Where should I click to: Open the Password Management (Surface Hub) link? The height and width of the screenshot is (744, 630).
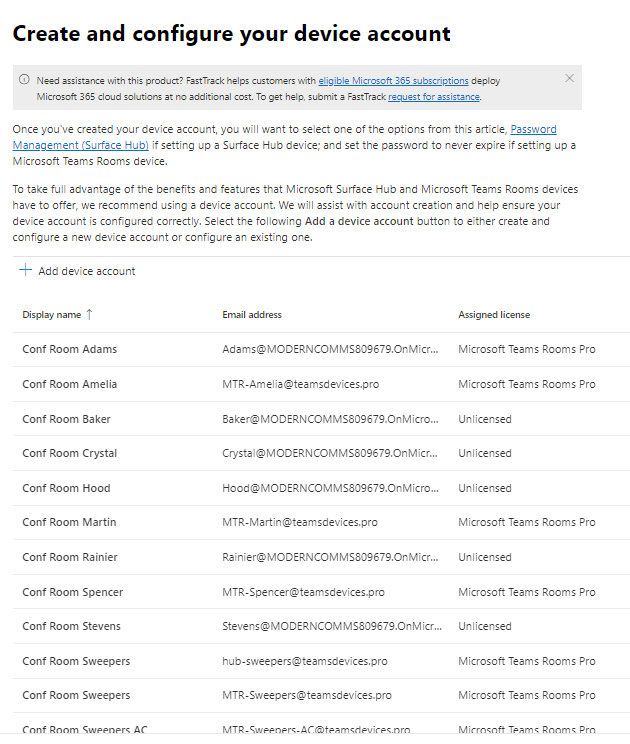coord(533,130)
